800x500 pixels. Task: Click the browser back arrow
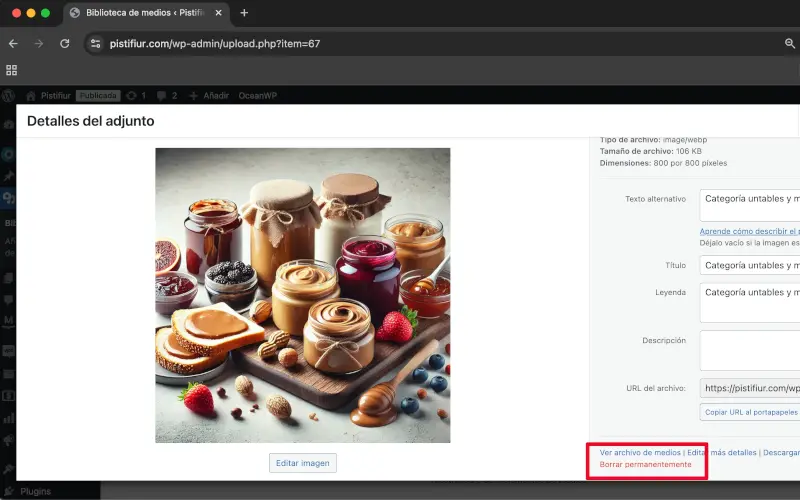coord(13,44)
